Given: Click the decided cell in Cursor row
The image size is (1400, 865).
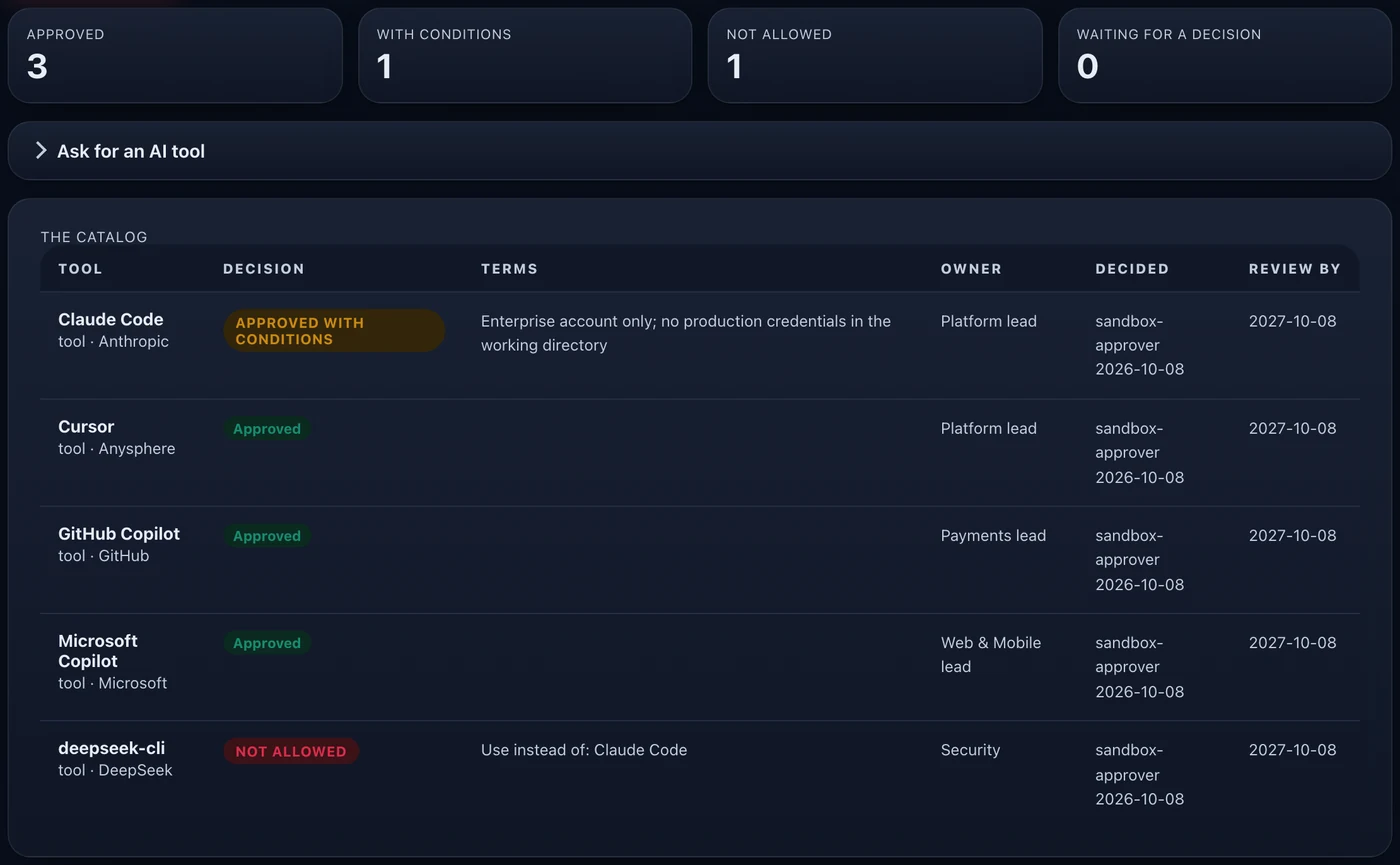Looking at the screenshot, I should (x=1139, y=452).
